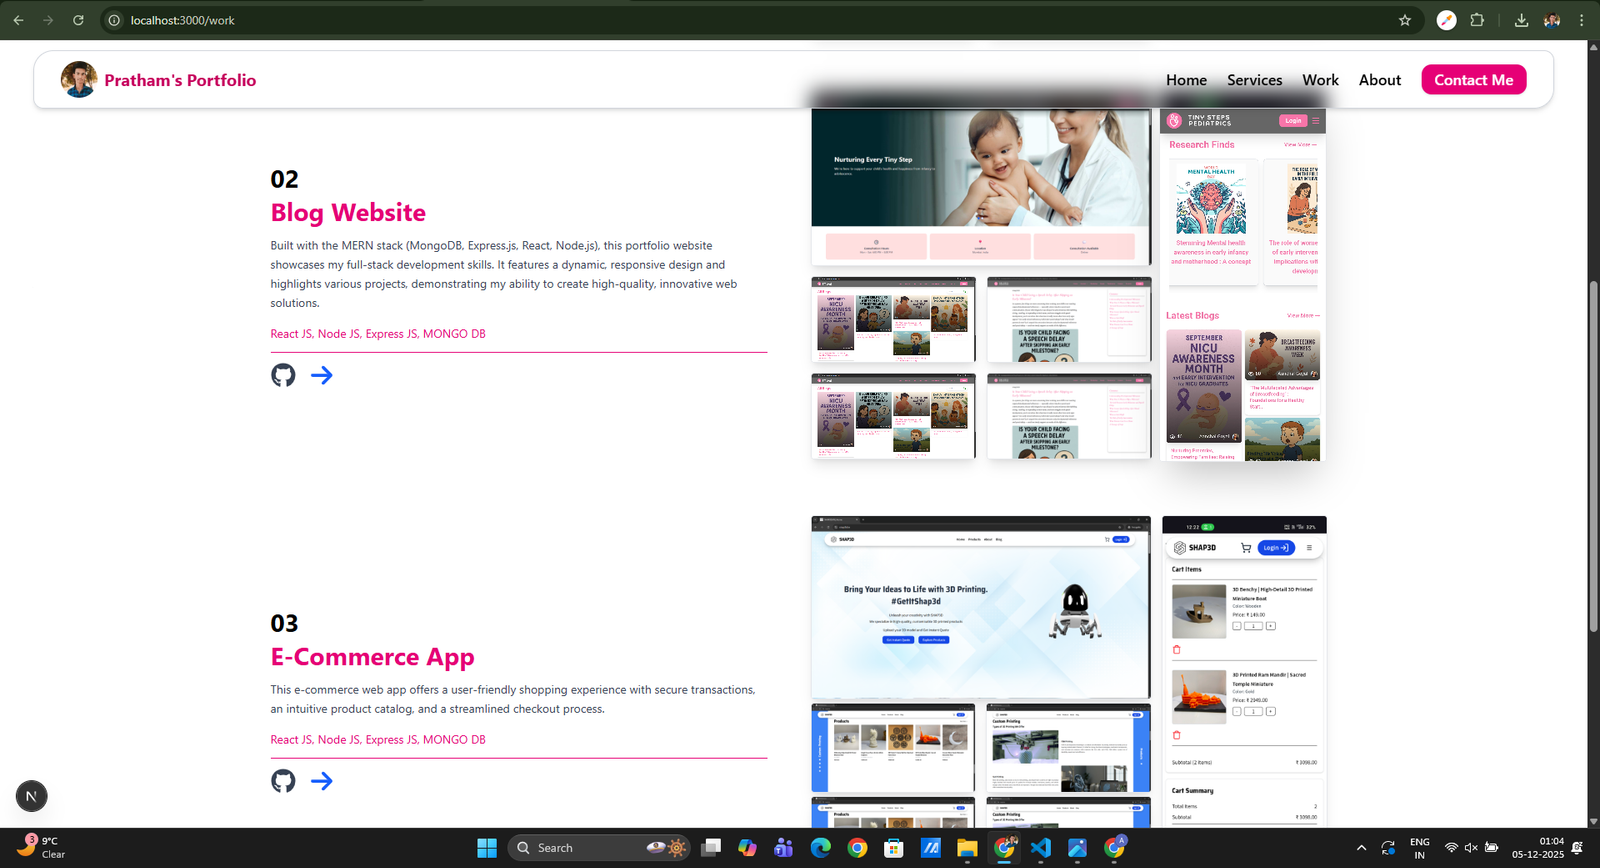Select About in the navigation bar
The width and height of the screenshot is (1600, 868).
click(x=1379, y=80)
